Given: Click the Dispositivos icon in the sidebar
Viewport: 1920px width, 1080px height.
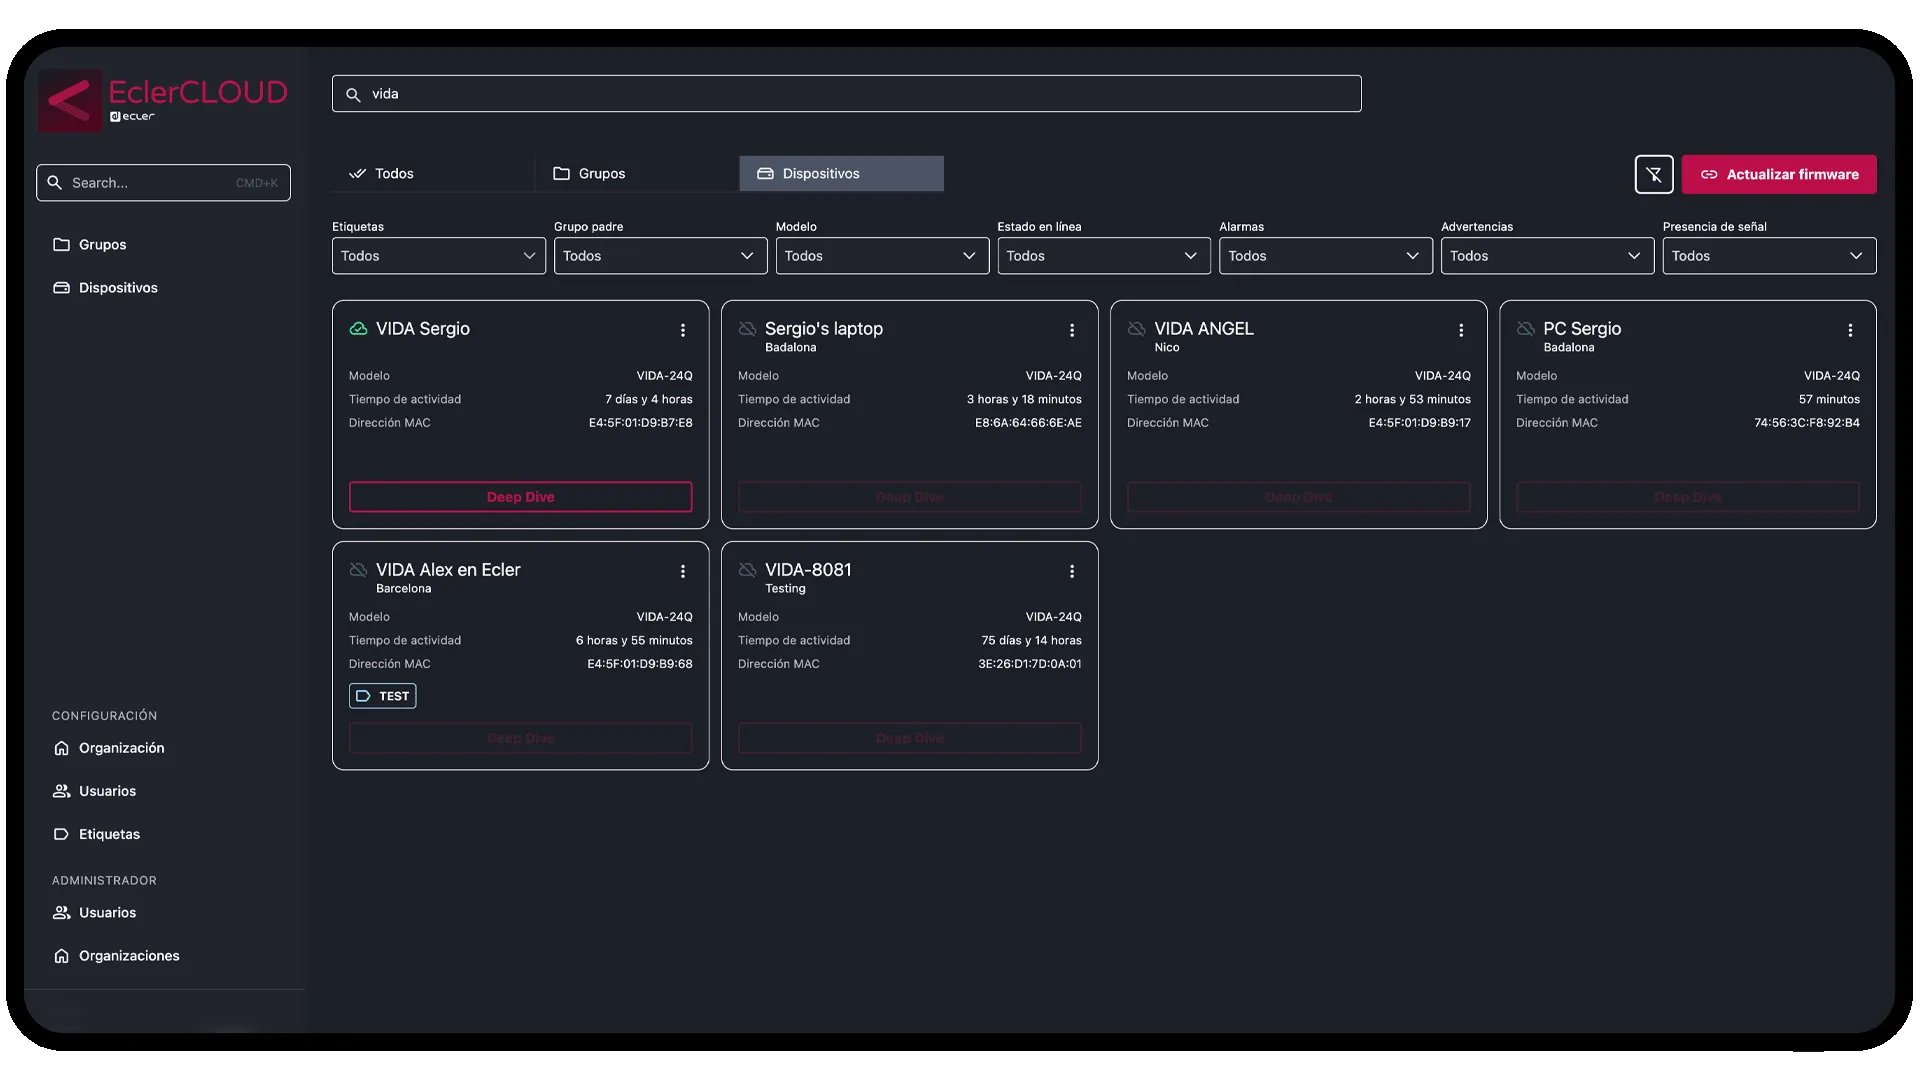Looking at the screenshot, I should point(61,287).
